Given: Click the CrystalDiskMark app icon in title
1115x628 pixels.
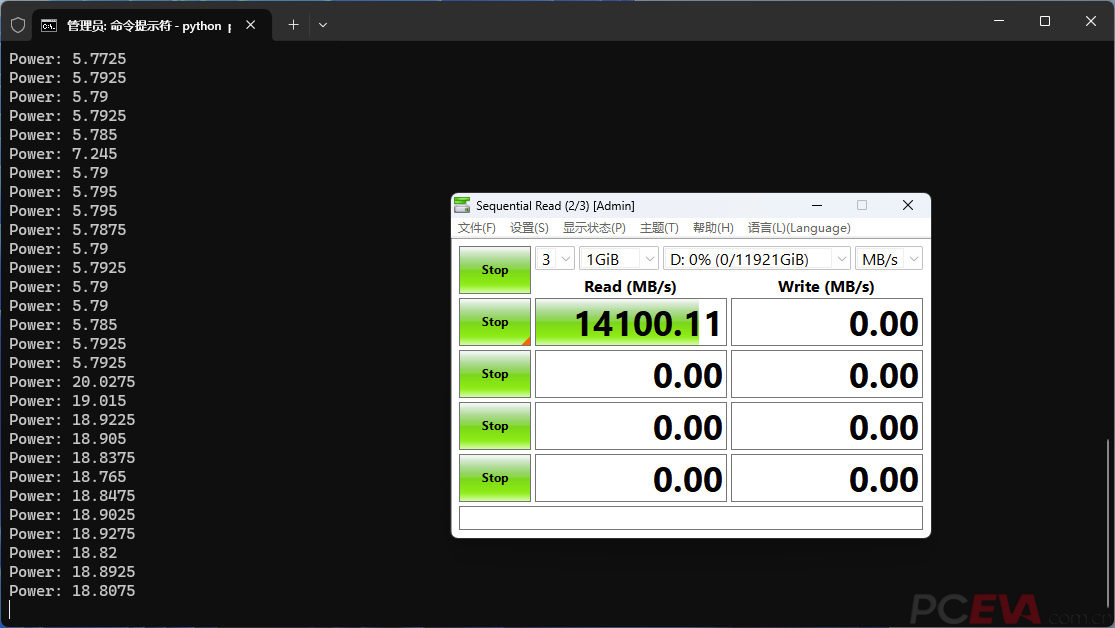Looking at the screenshot, I should click(462, 205).
